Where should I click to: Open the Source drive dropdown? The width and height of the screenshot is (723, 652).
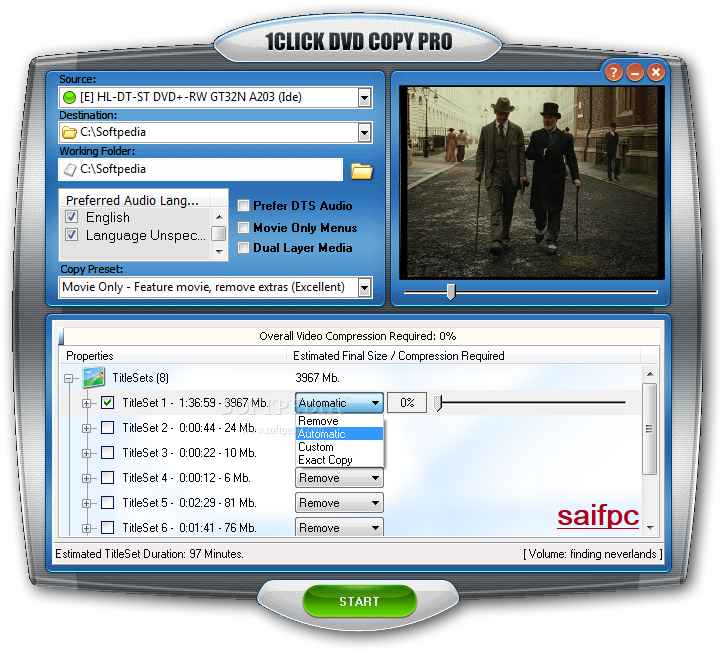point(364,98)
